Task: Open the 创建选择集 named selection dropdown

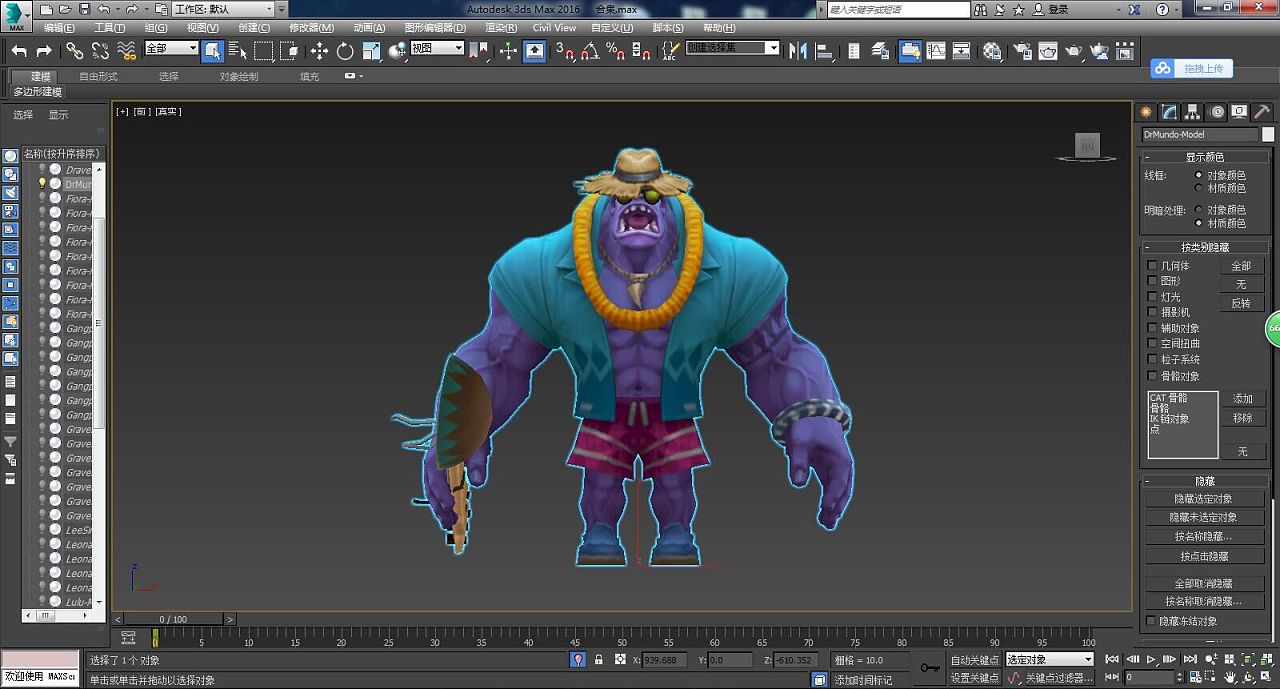Action: (732, 48)
